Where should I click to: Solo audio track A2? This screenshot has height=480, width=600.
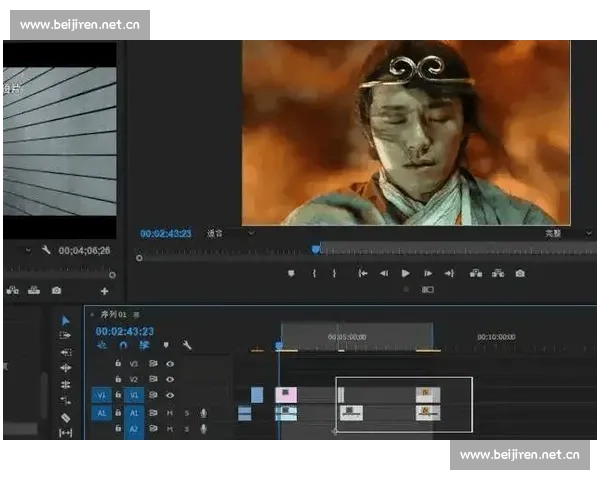pos(187,429)
